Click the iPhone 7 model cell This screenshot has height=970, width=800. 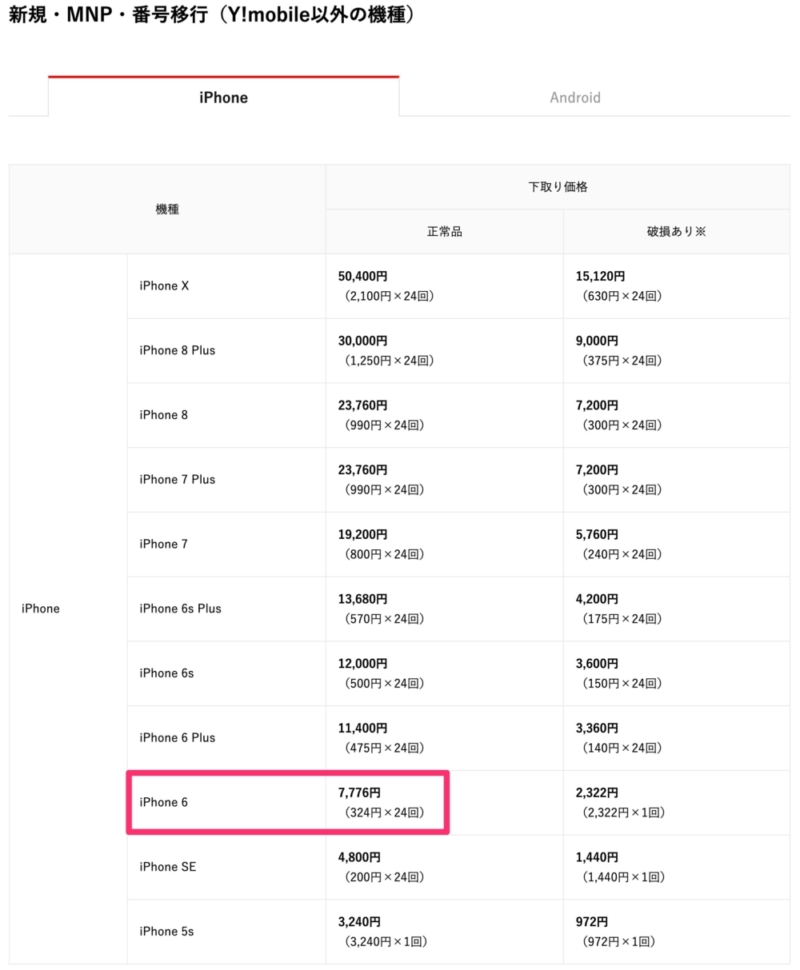pyautogui.click(x=226, y=544)
